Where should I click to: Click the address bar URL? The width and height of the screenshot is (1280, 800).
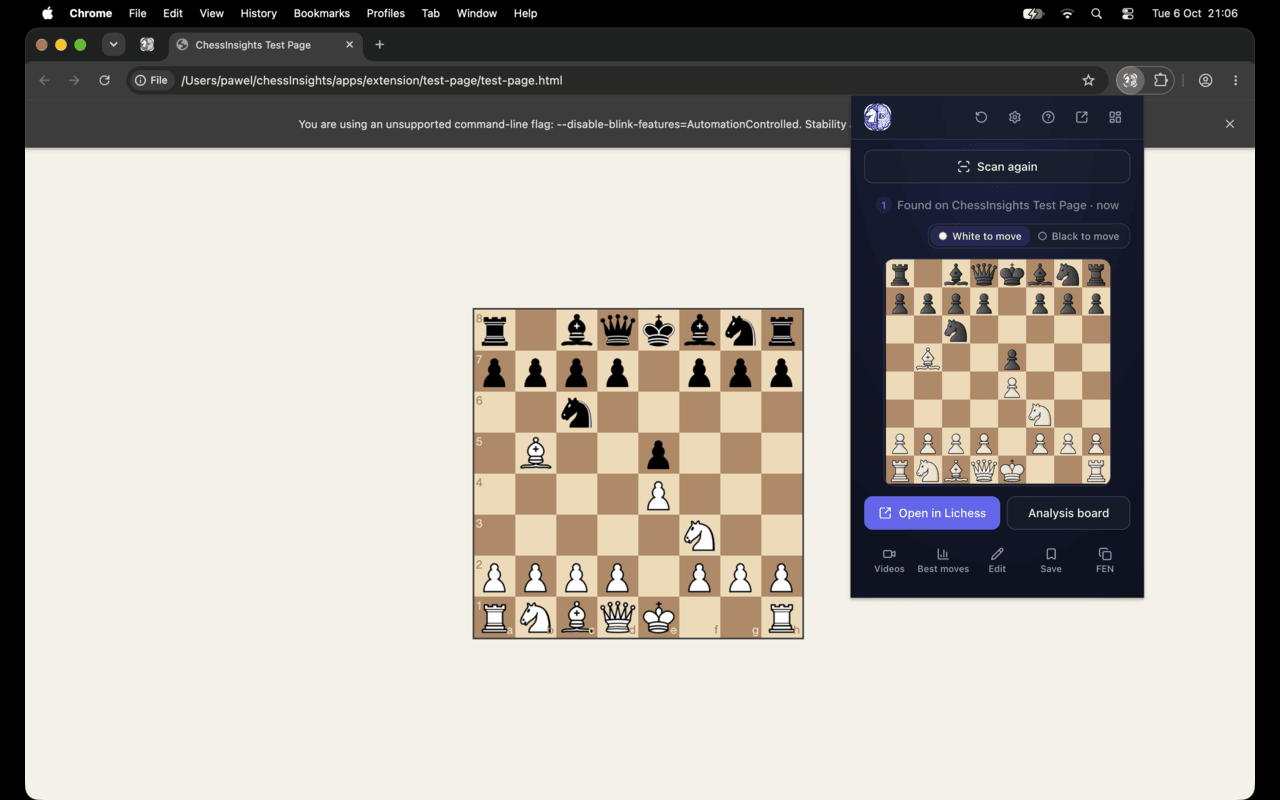coord(371,80)
